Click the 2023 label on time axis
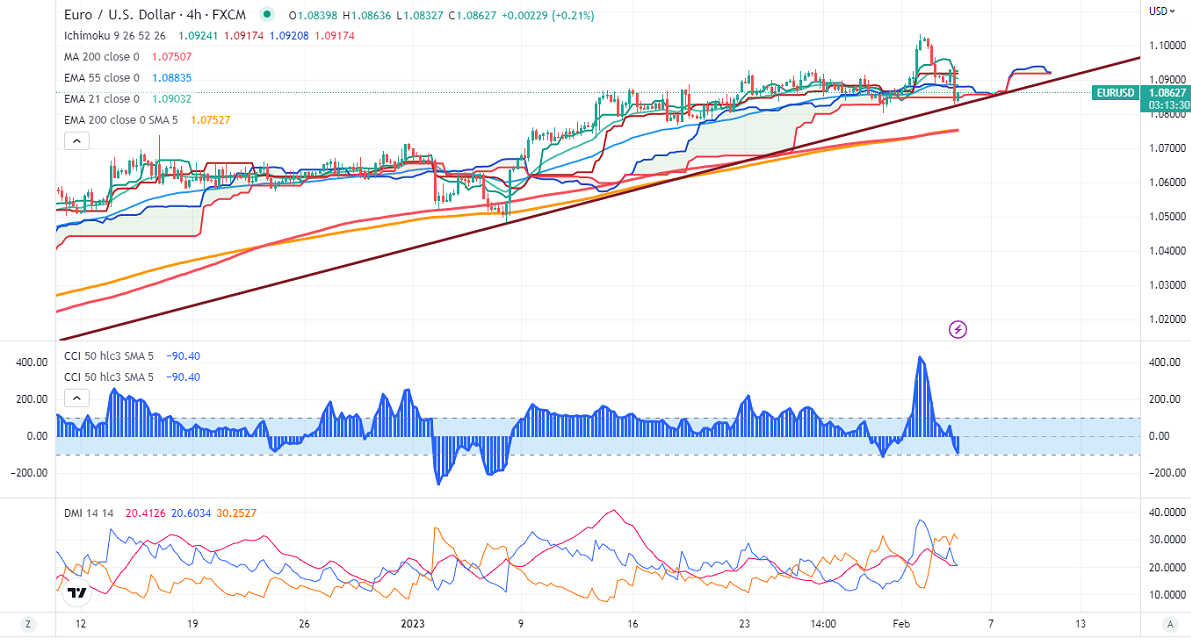This screenshot has width=1191, height=640. click(x=413, y=623)
